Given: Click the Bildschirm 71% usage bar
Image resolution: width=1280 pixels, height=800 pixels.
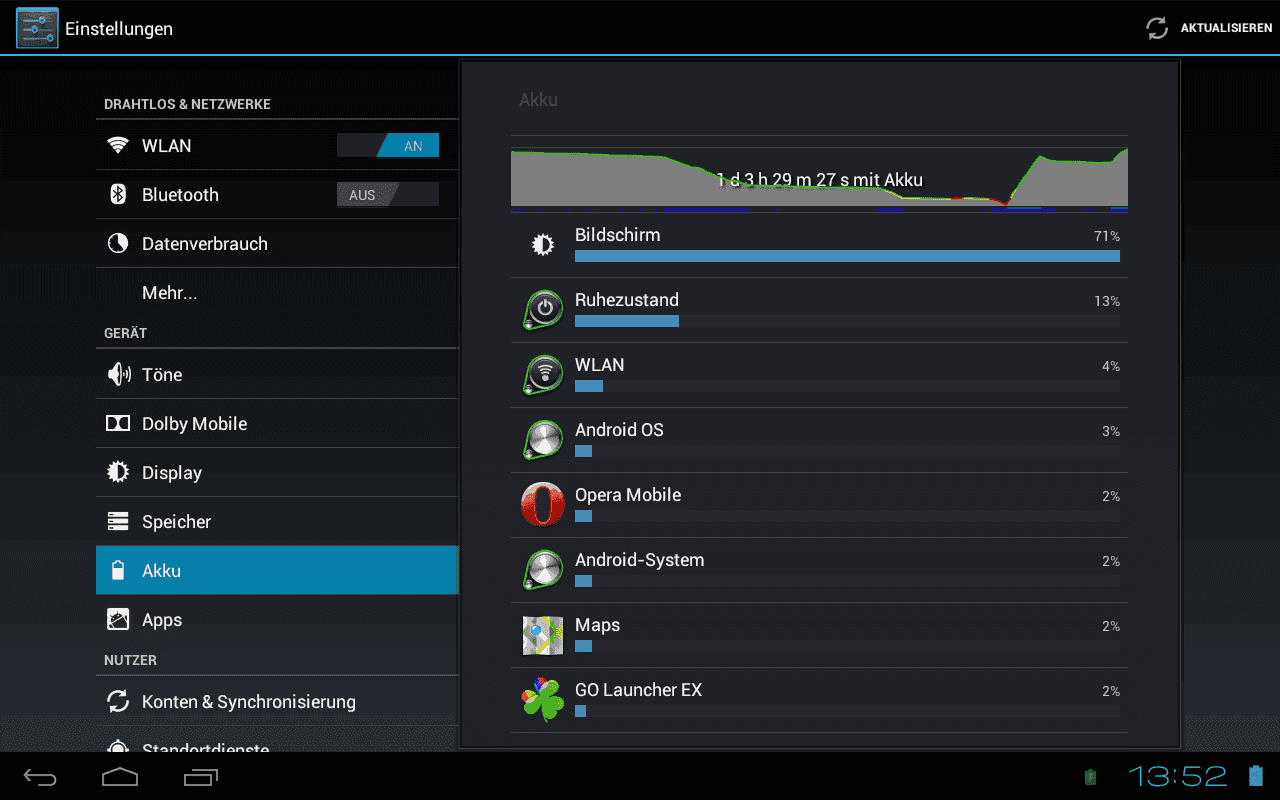Looking at the screenshot, I should (x=847, y=257).
